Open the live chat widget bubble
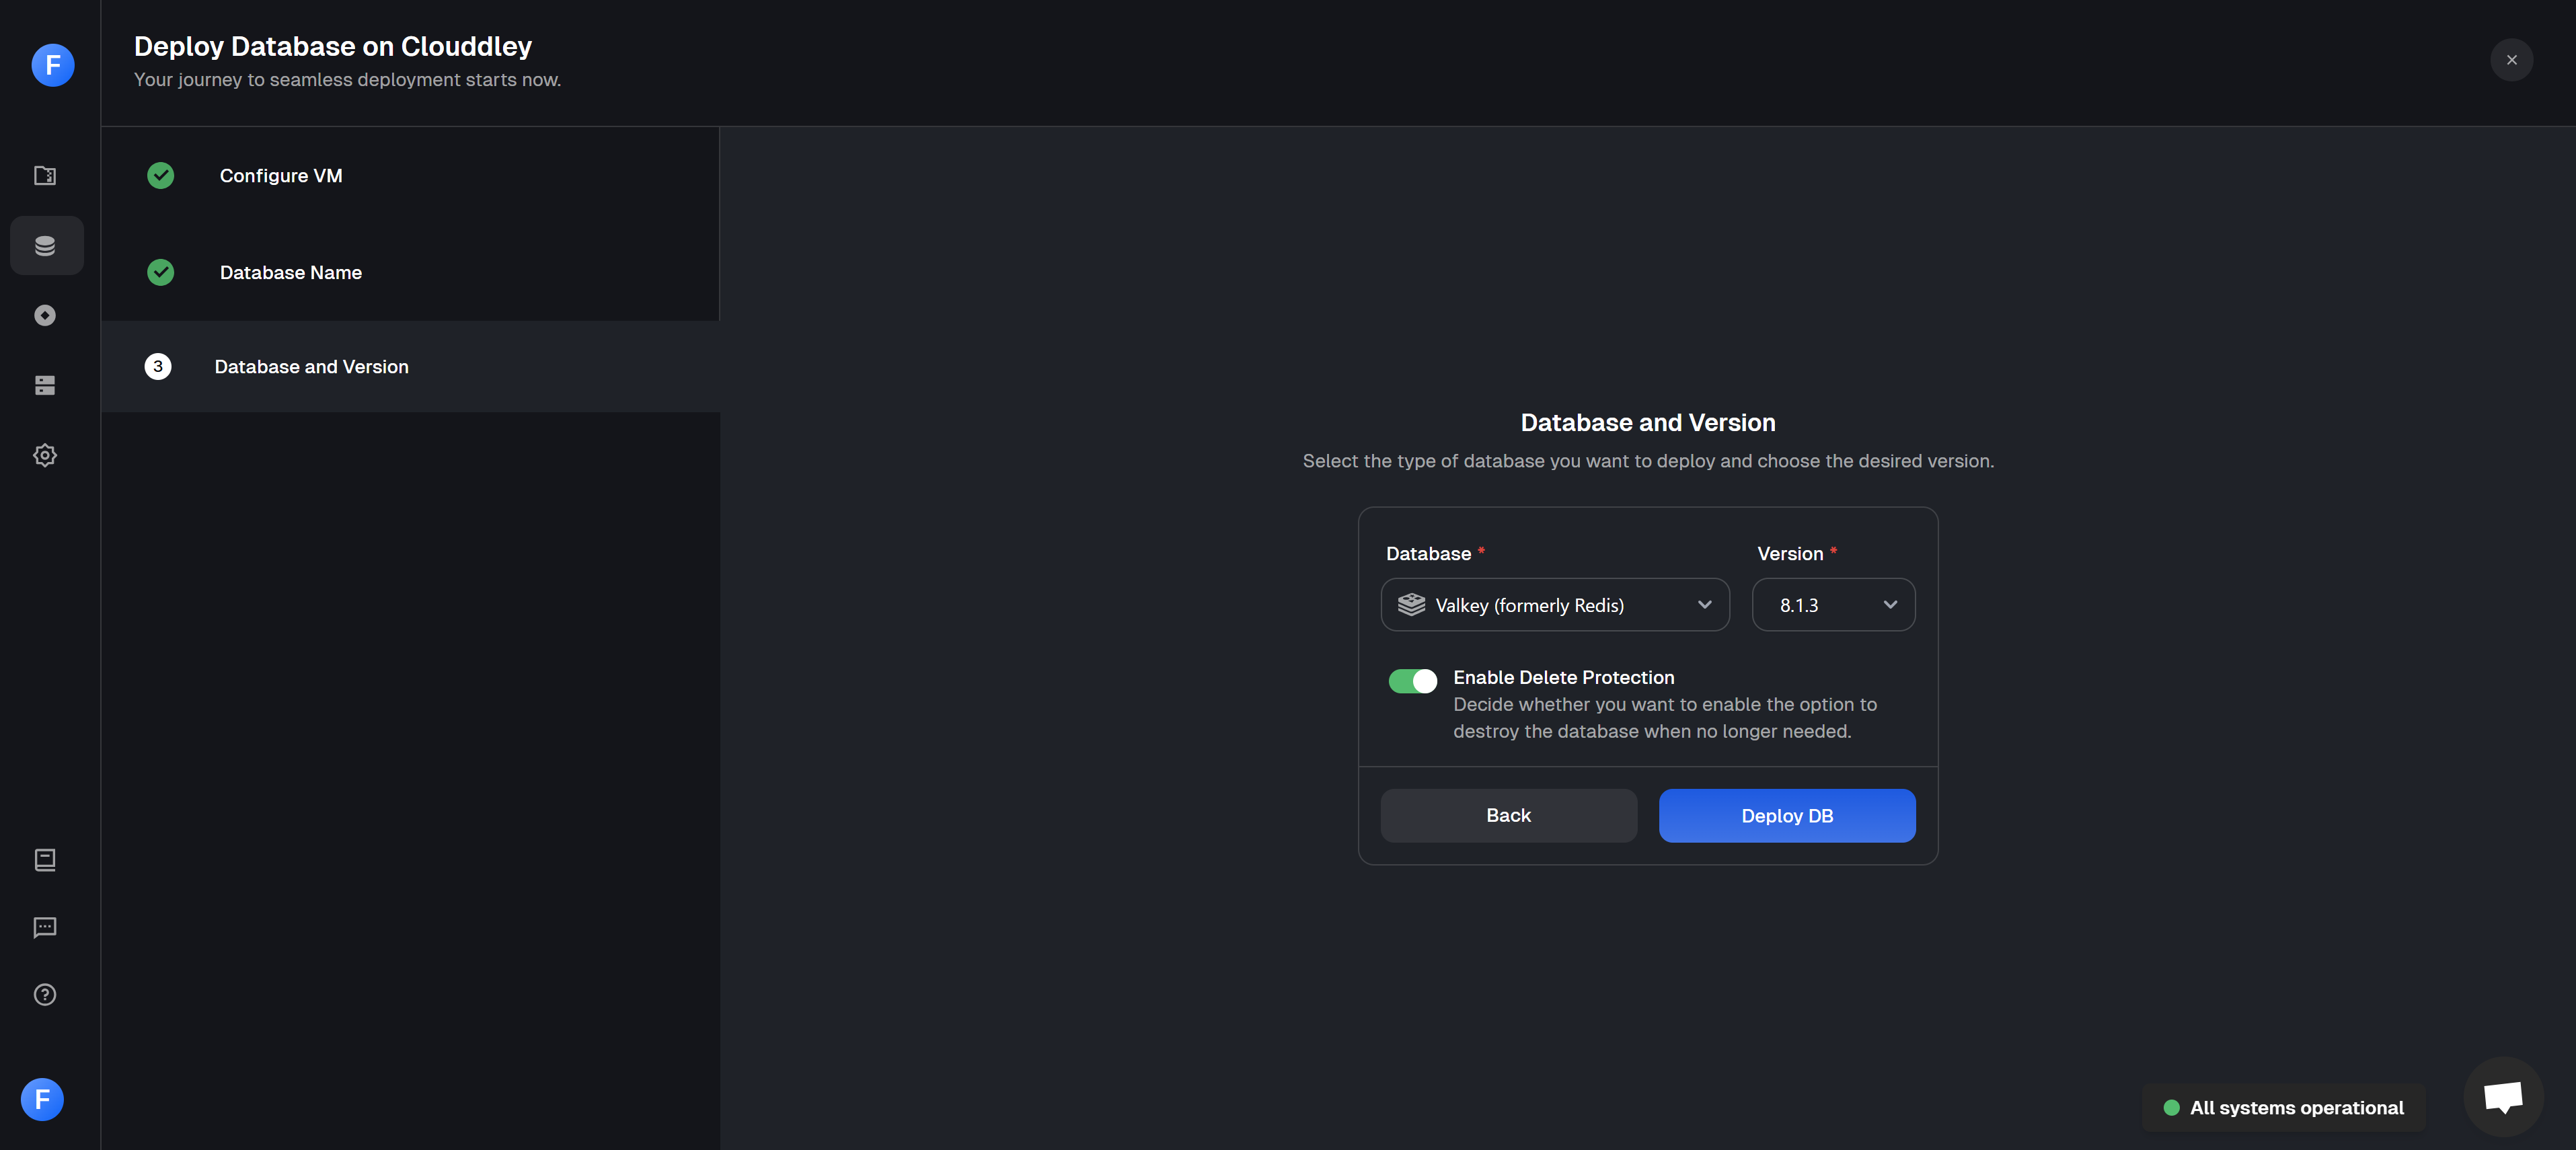Viewport: 2576px width, 1150px height. pyautogui.click(x=2503, y=1097)
